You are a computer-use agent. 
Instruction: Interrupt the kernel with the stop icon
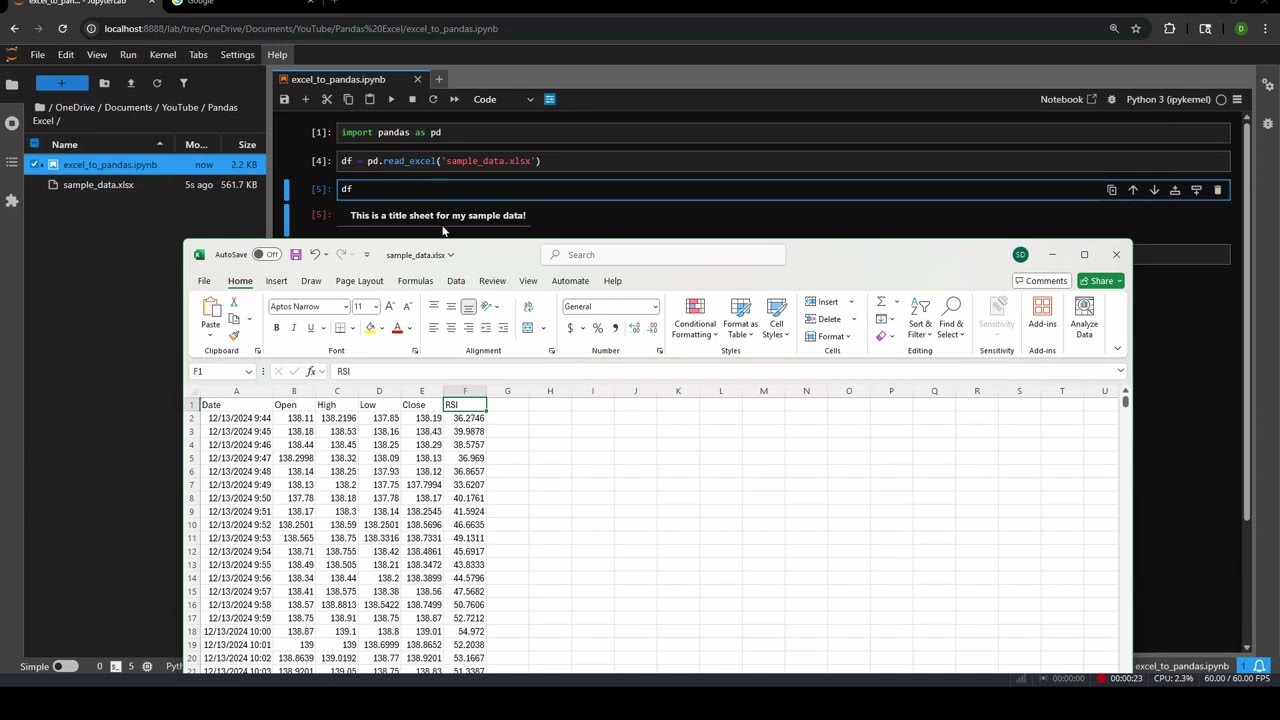(x=412, y=99)
